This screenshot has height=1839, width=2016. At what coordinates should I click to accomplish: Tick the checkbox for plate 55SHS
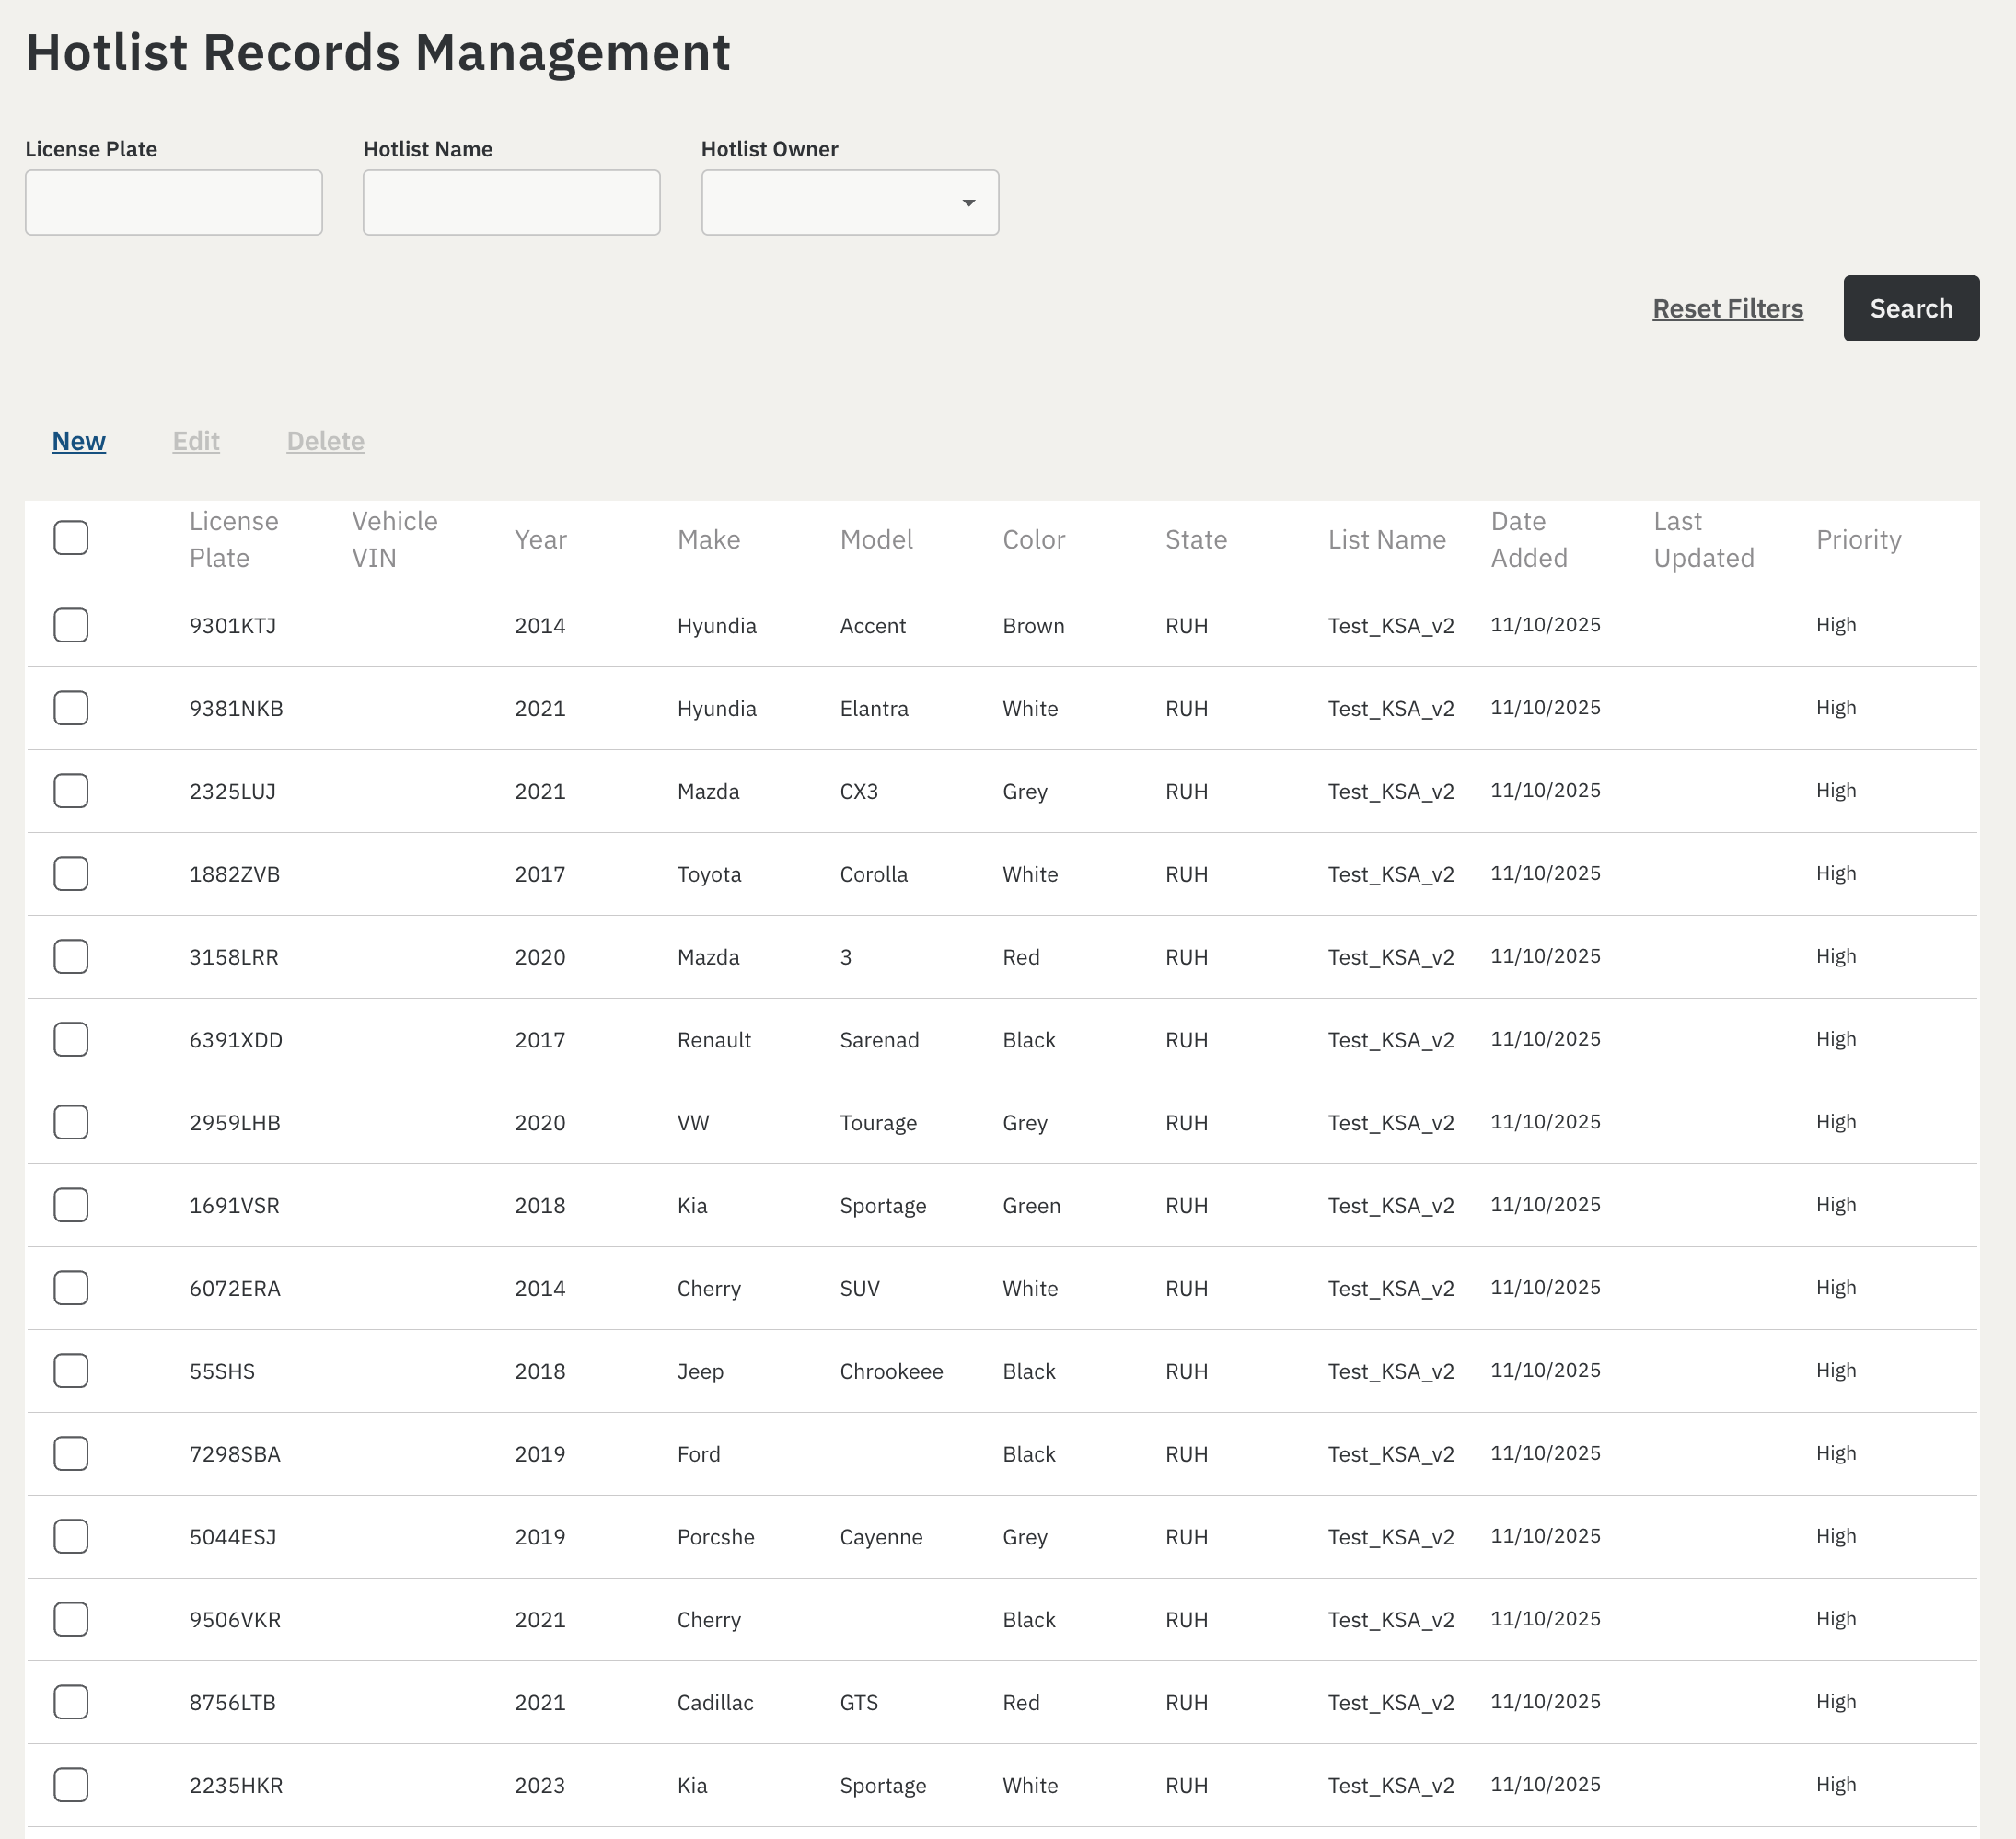coord(71,1371)
